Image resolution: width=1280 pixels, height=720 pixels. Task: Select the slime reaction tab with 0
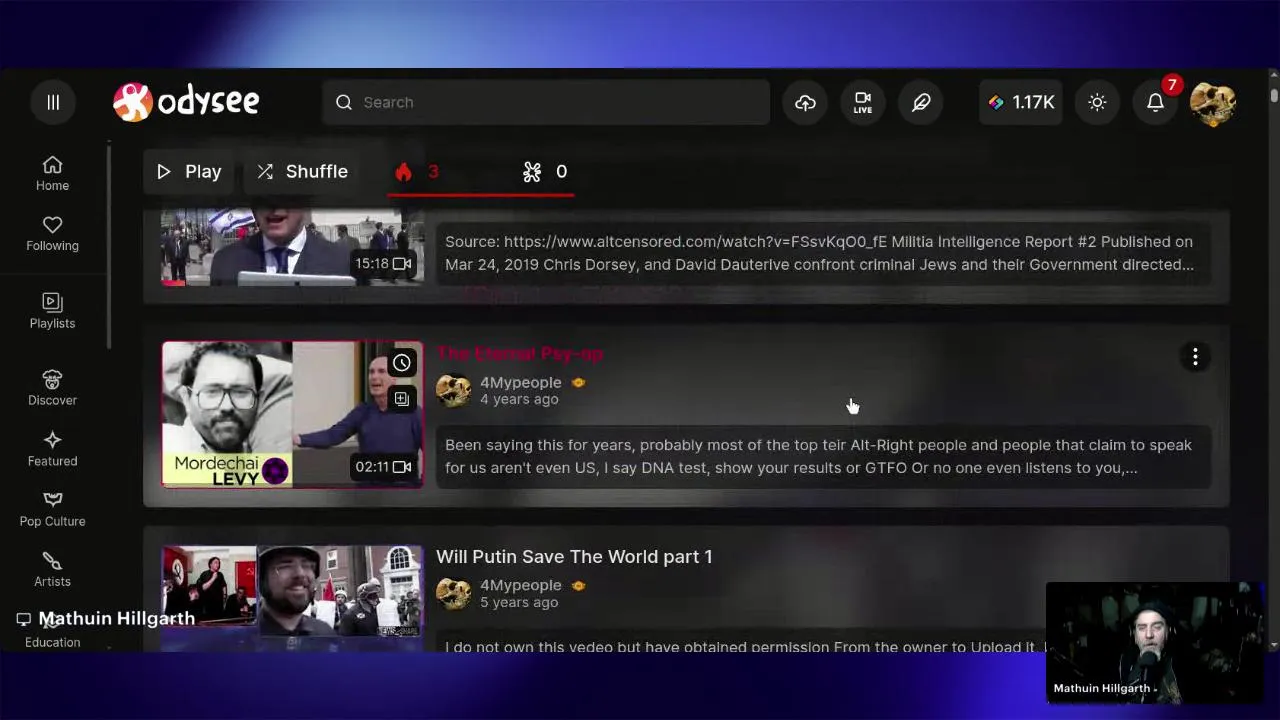click(545, 172)
